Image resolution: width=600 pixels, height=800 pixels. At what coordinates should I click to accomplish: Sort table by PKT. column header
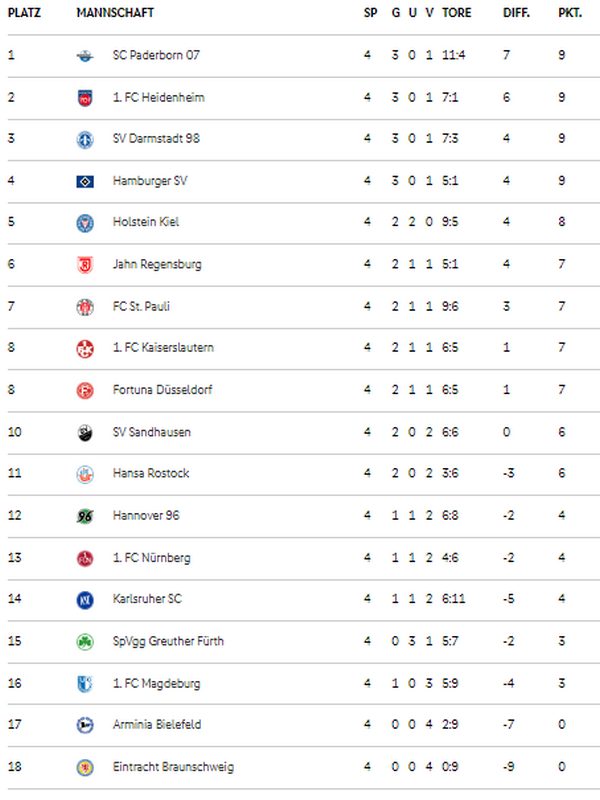[x=570, y=13]
